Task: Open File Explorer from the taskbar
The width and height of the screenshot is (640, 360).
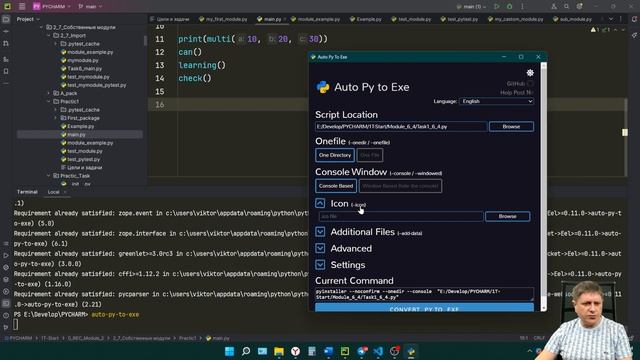Action: [279, 351]
